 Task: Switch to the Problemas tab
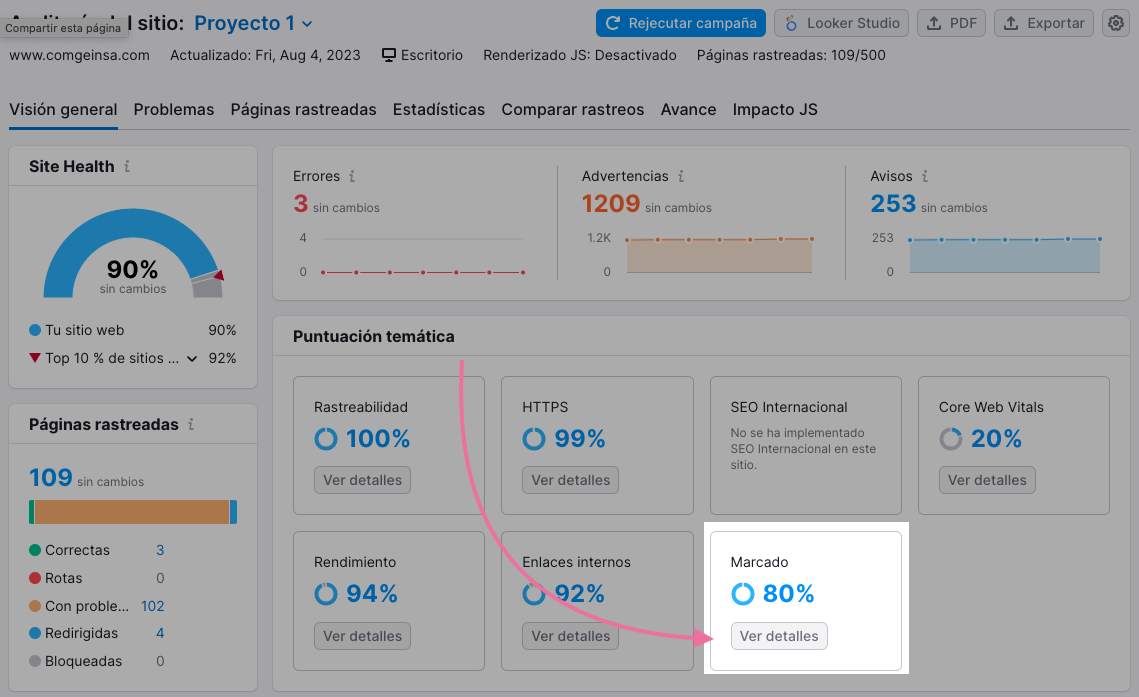[173, 109]
